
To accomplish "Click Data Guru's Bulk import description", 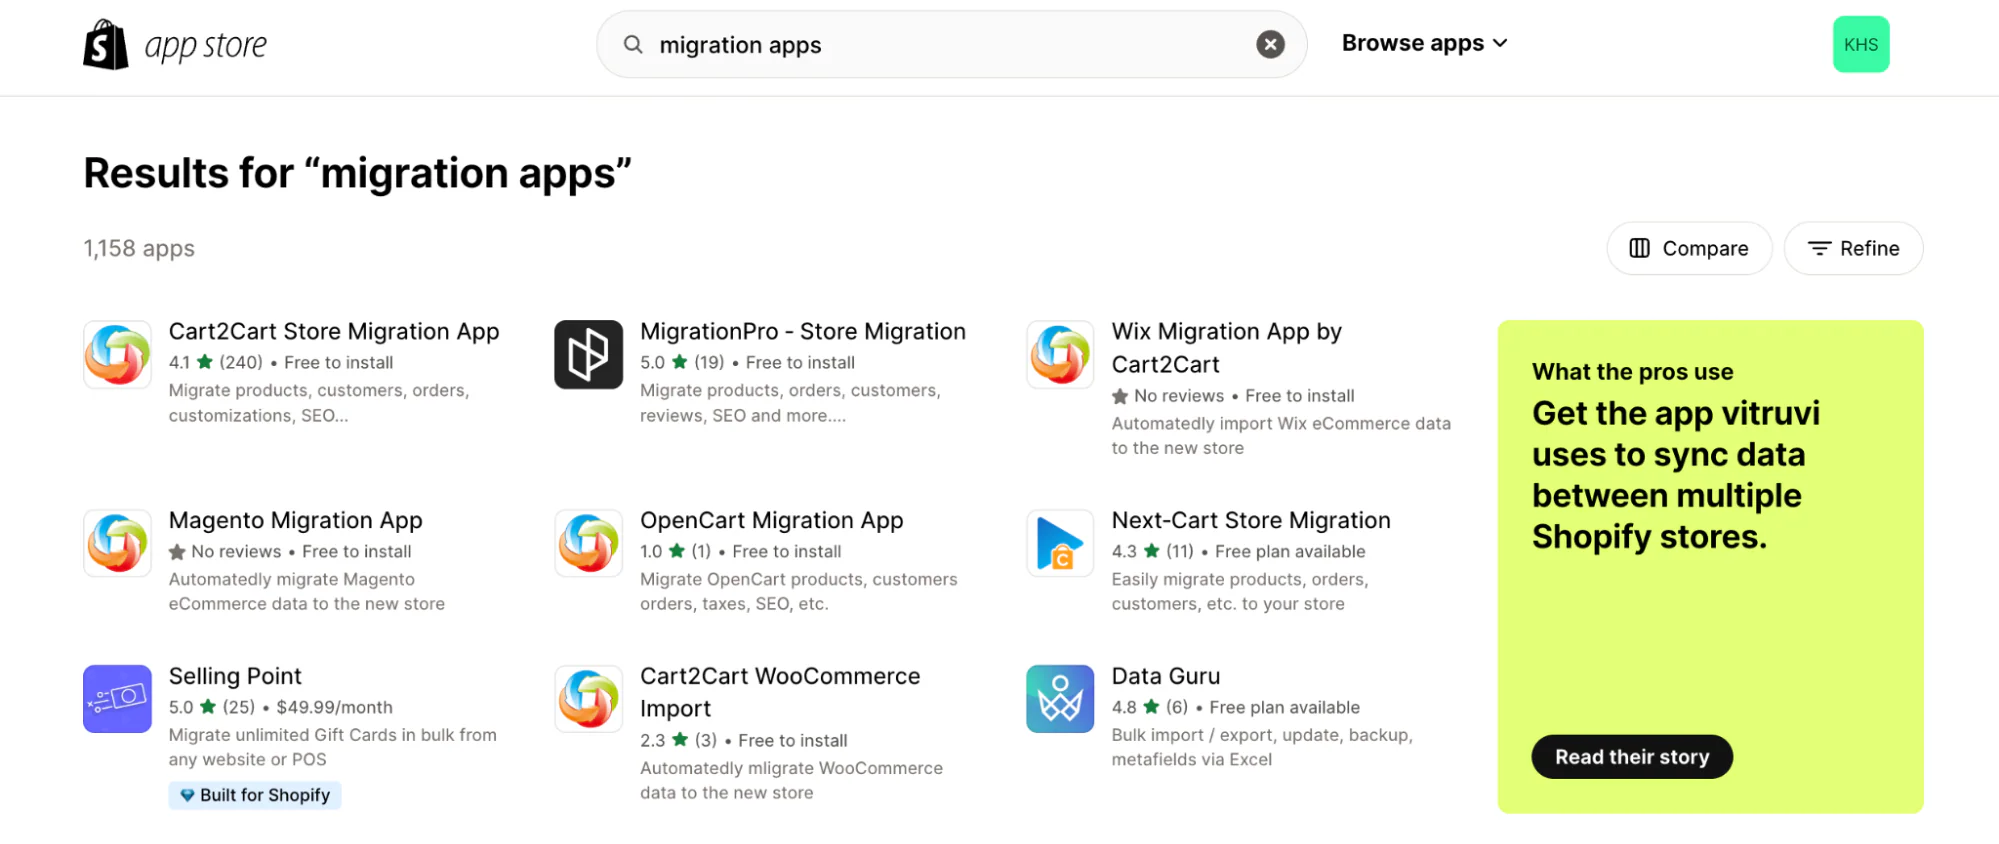I will click(1262, 747).
